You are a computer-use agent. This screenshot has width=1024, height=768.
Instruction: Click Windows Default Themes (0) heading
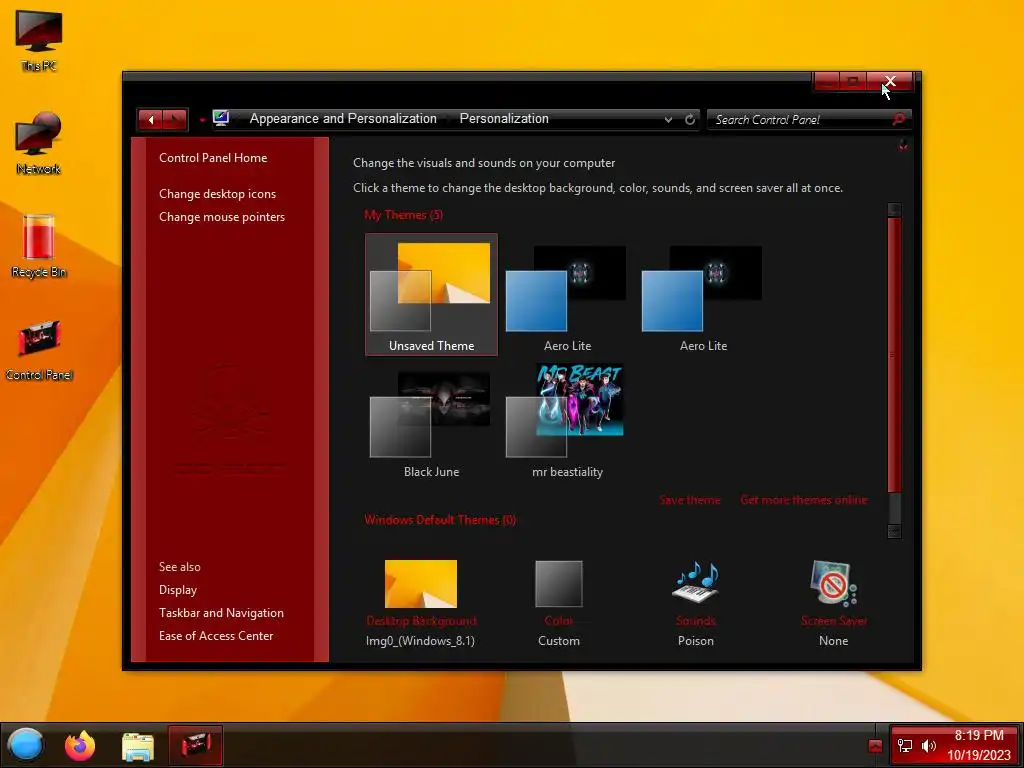(440, 520)
